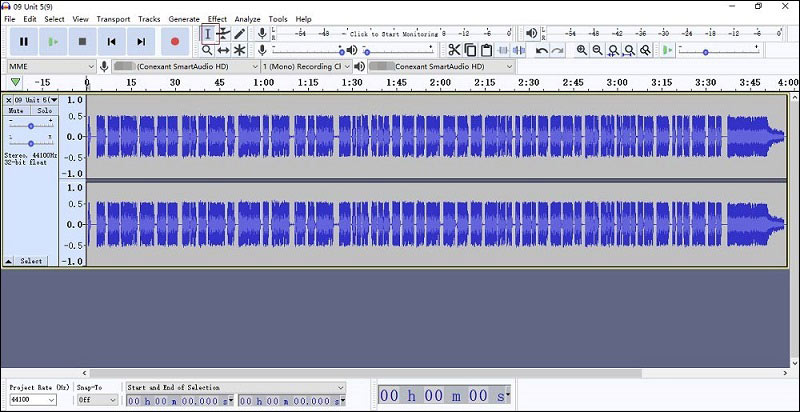
Task: Select the Time Shift tool
Action: pyautogui.click(x=223, y=50)
